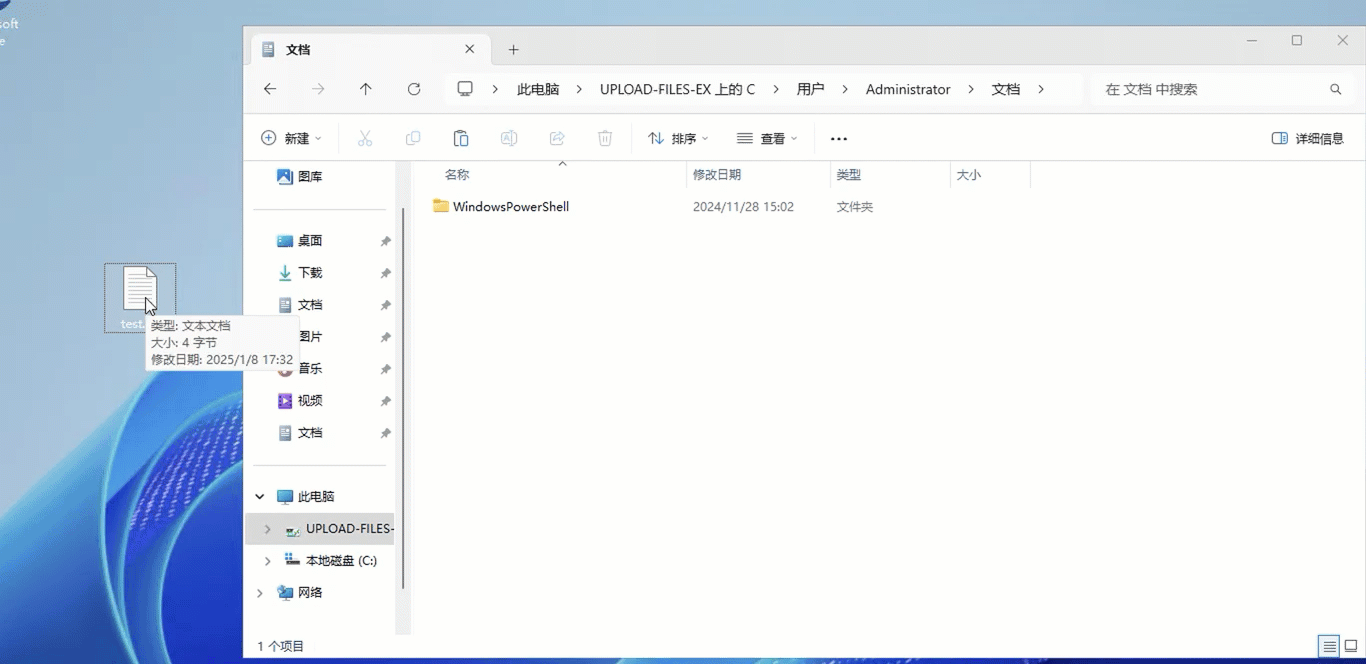This screenshot has width=1366, height=664.
Task: Click the 在 文档 中搜索 search field
Action: pos(1210,89)
